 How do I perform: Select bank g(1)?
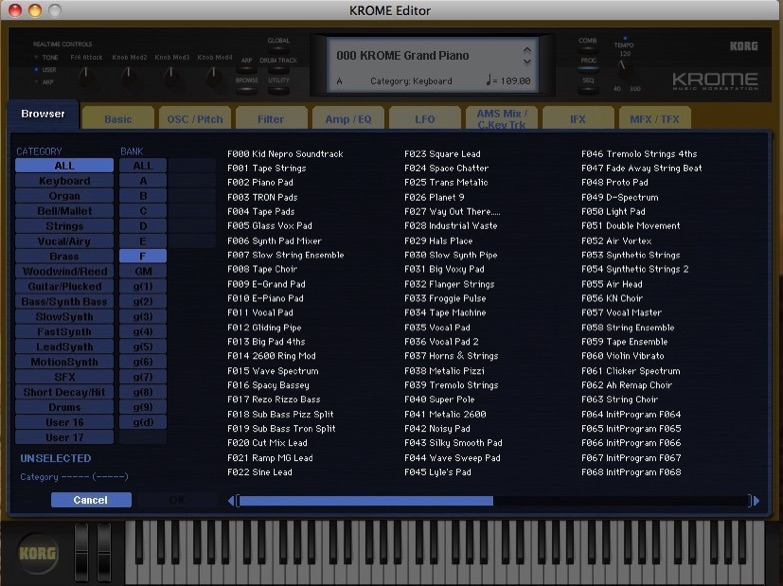coord(143,286)
